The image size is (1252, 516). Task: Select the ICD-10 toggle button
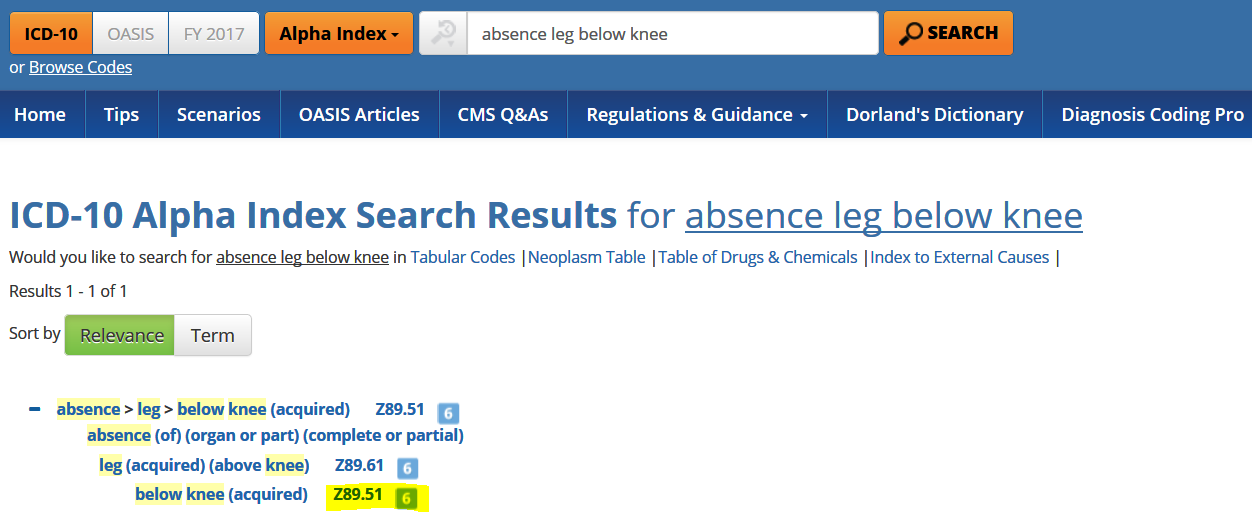pyautogui.click(x=51, y=33)
